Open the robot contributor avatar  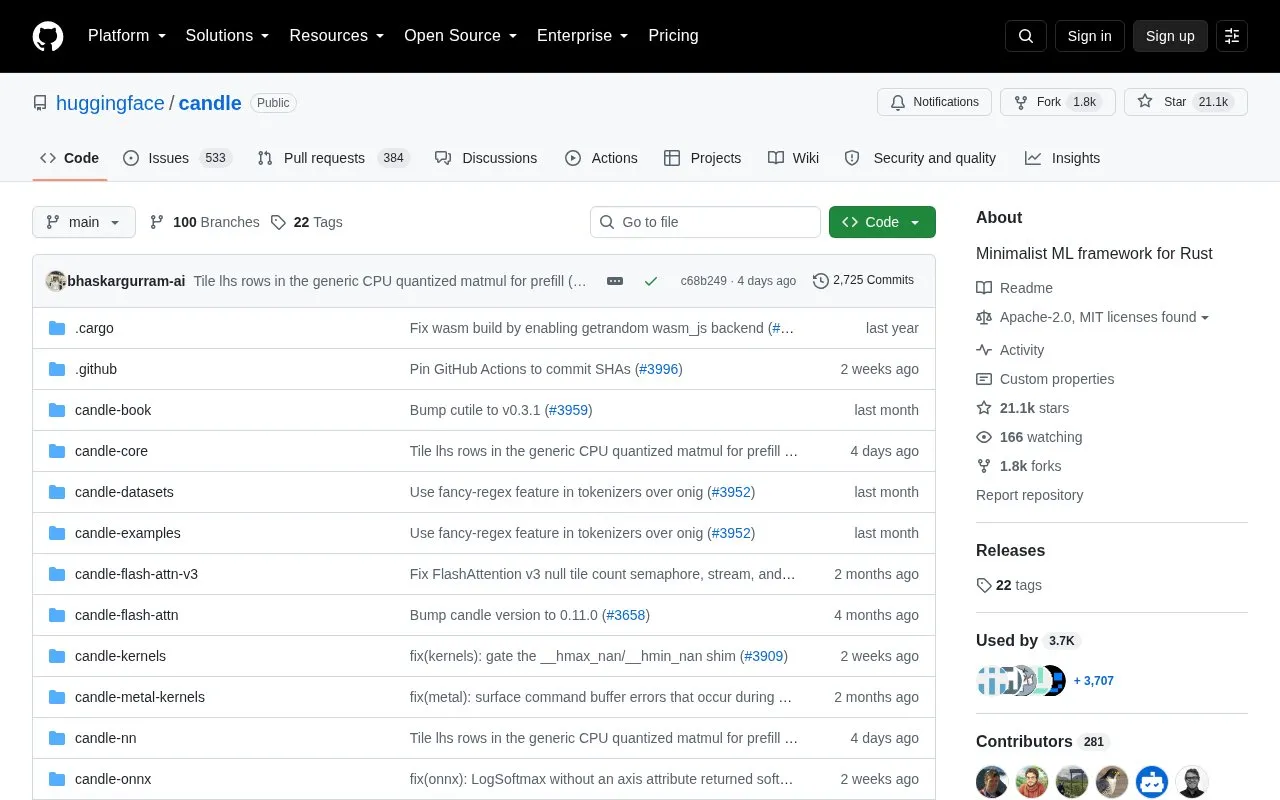click(x=1152, y=782)
